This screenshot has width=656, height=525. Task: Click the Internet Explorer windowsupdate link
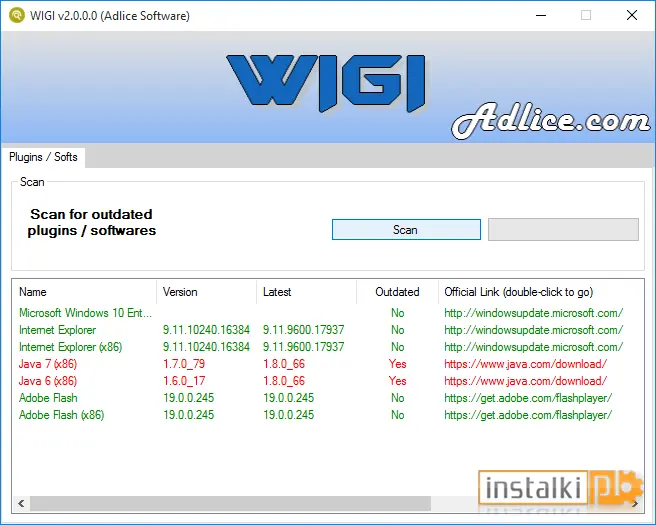tap(533, 330)
